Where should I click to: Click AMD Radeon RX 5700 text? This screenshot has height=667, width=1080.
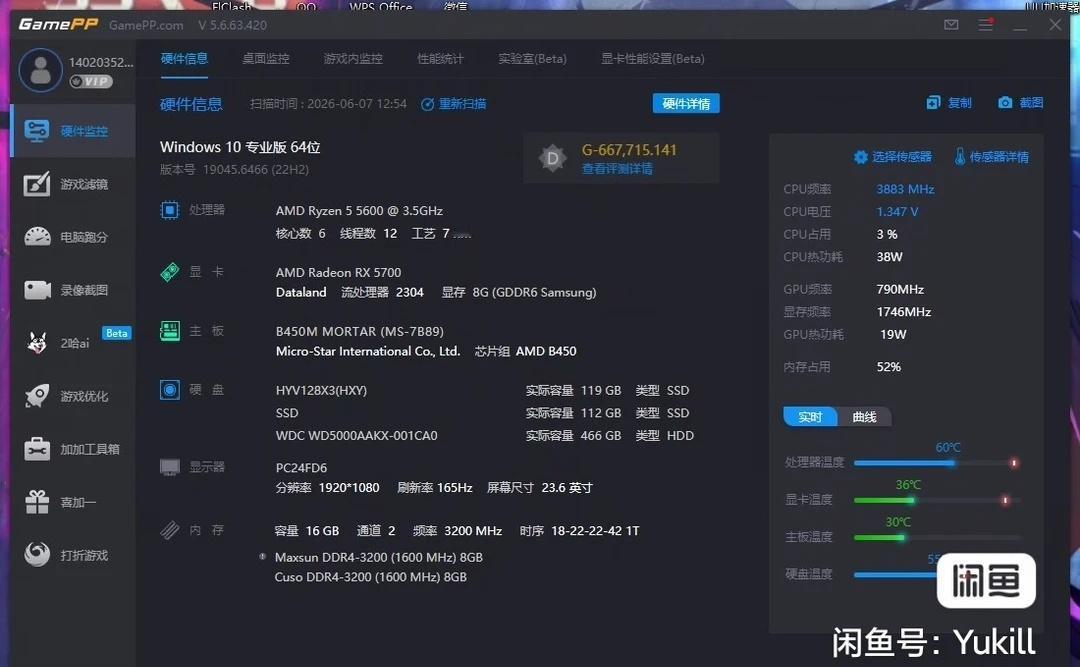pyautogui.click(x=338, y=273)
